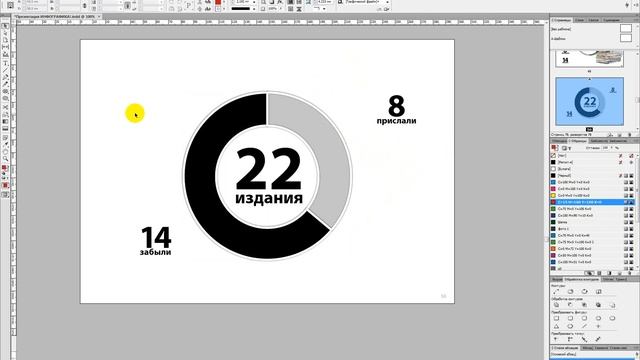Select the highlighted red swatch row
Screen dimensions: 640x360
coord(591,202)
